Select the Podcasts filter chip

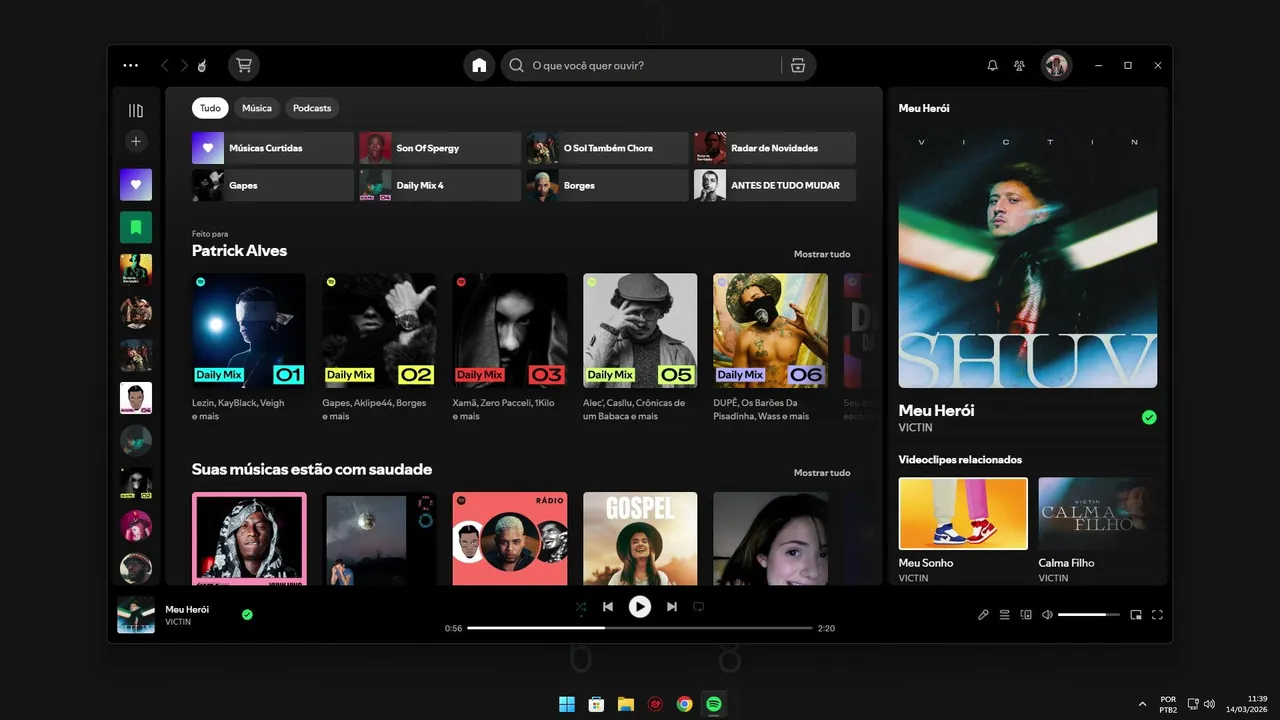coord(312,108)
